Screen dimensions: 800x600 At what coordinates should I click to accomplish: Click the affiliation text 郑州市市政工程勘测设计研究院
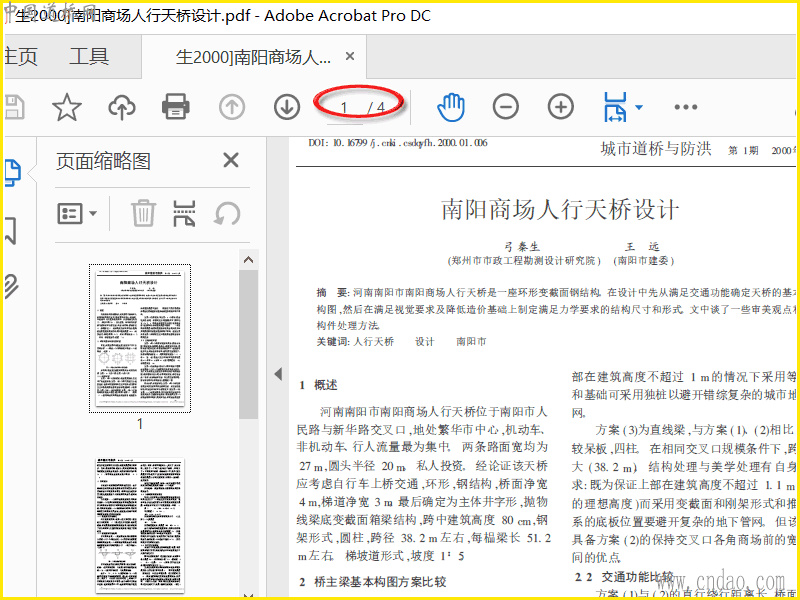[524, 261]
